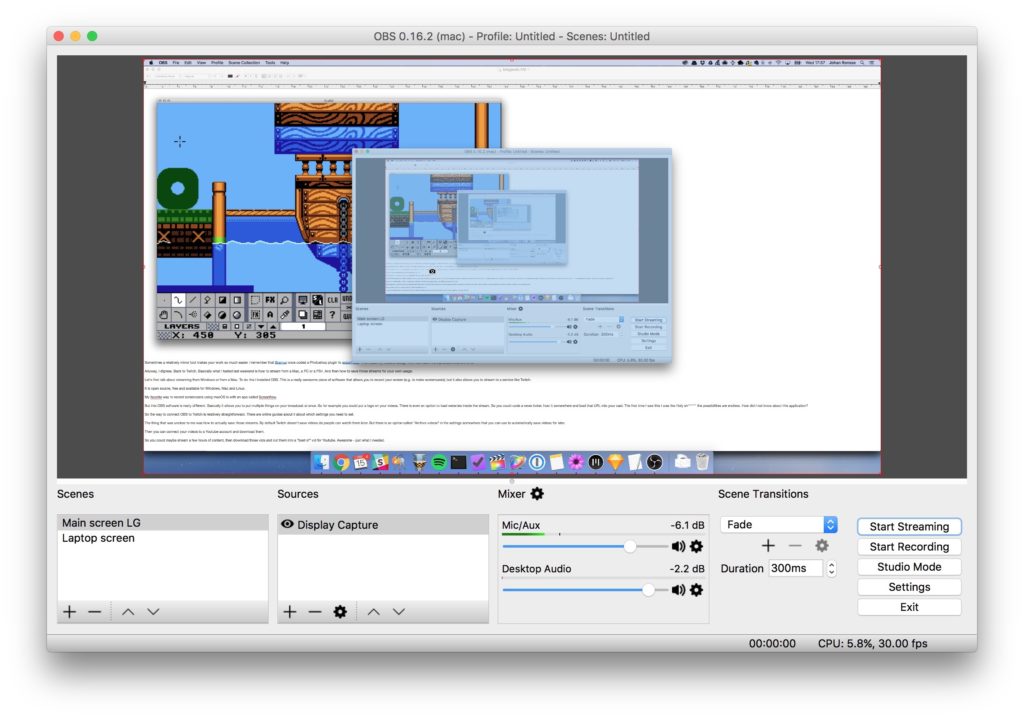The image size is (1024, 719).
Task: Click the Notes icon in the captured Dock
Action: (556, 462)
